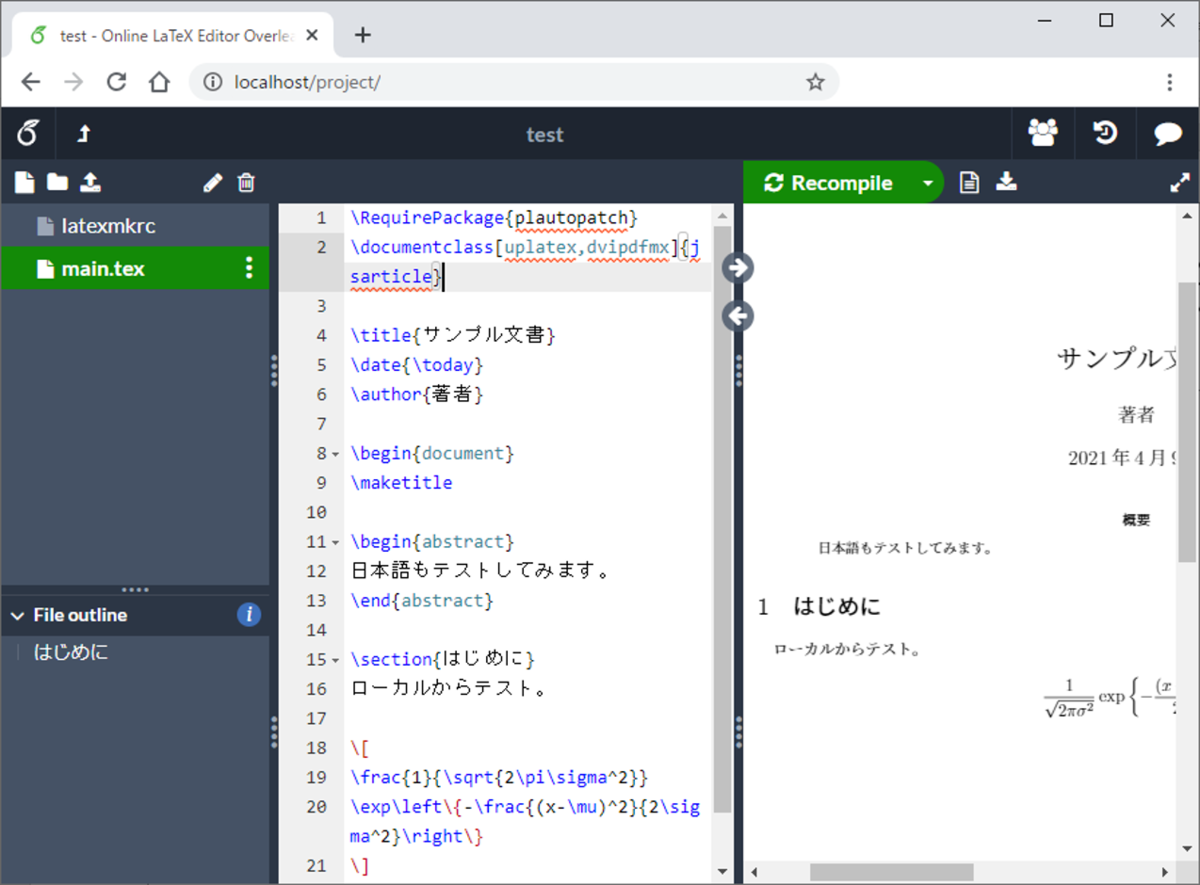Reload the browser page
This screenshot has width=1200, height=885.
(x=117, y=82)
